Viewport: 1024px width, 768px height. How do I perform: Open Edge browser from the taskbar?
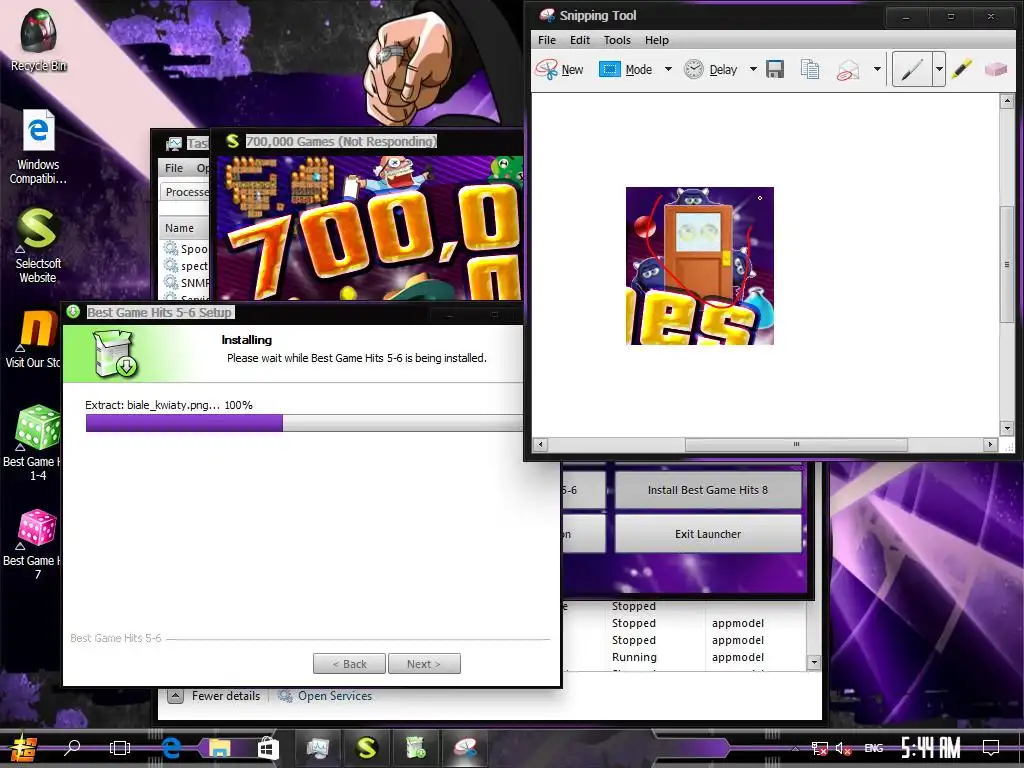[171, 748]
